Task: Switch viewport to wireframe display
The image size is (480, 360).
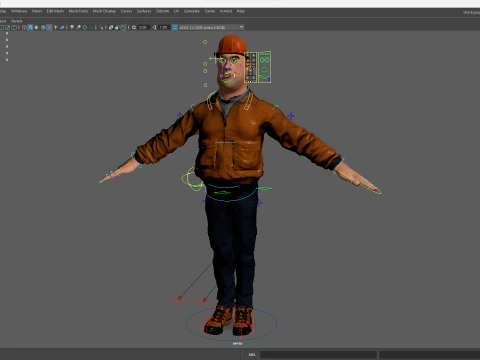Action: pyautogui.click(x=24, y=27)
